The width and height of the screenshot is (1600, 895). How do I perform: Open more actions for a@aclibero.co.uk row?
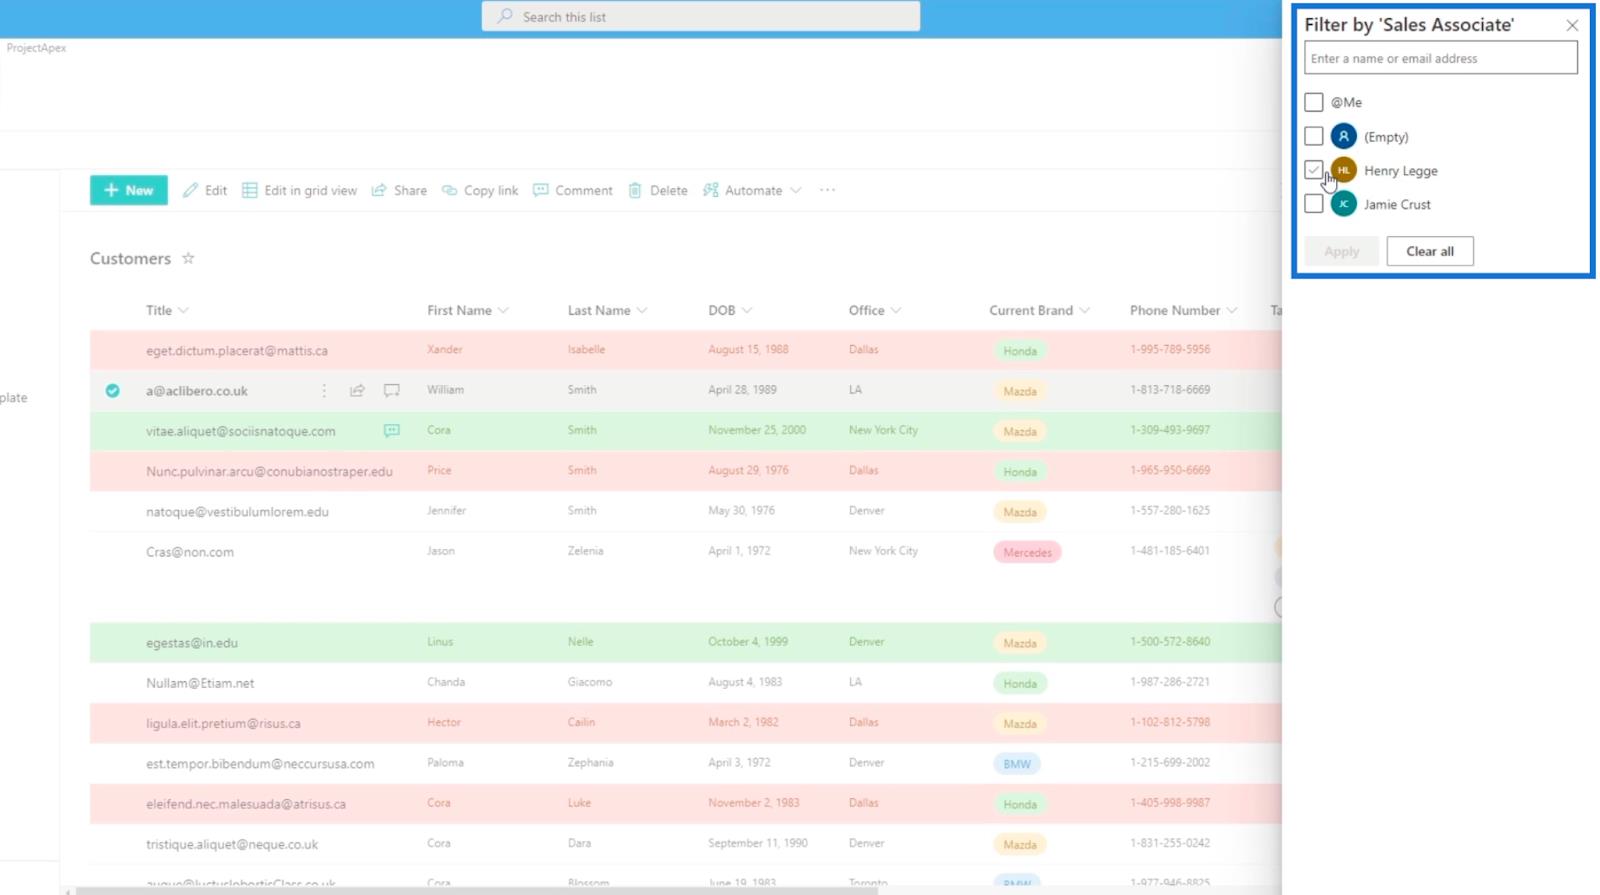tap(324, 391)
